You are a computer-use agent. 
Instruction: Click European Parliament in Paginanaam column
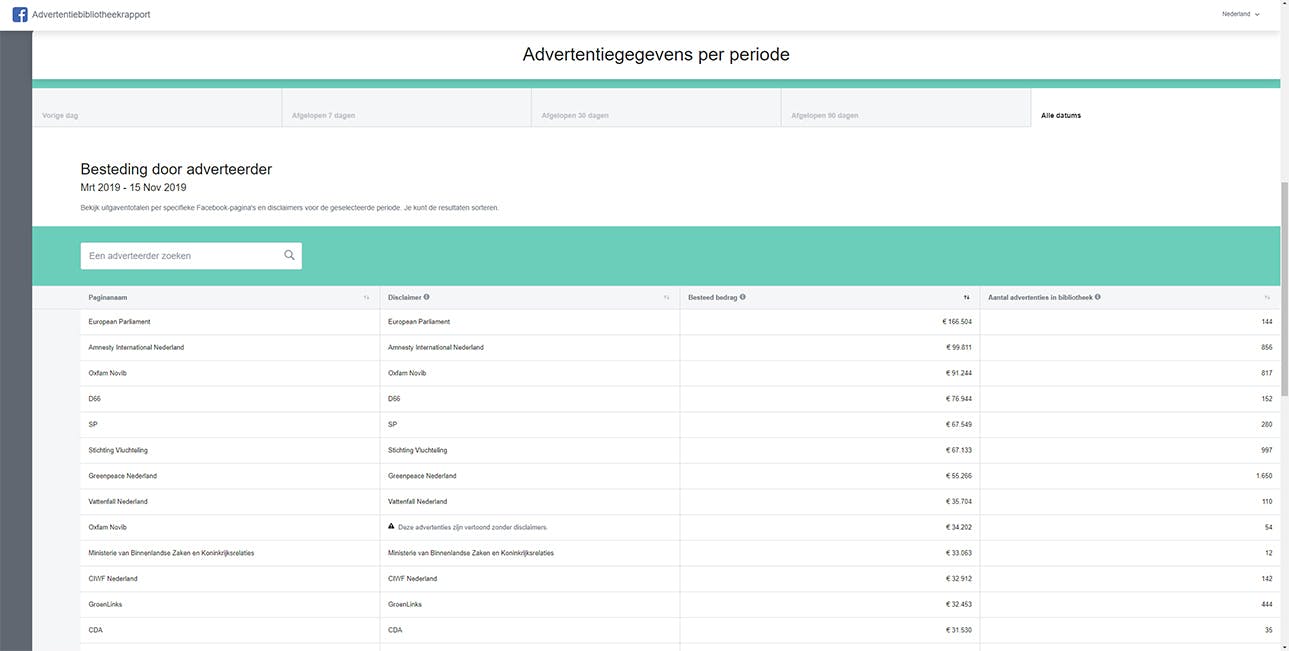[119, 322]
